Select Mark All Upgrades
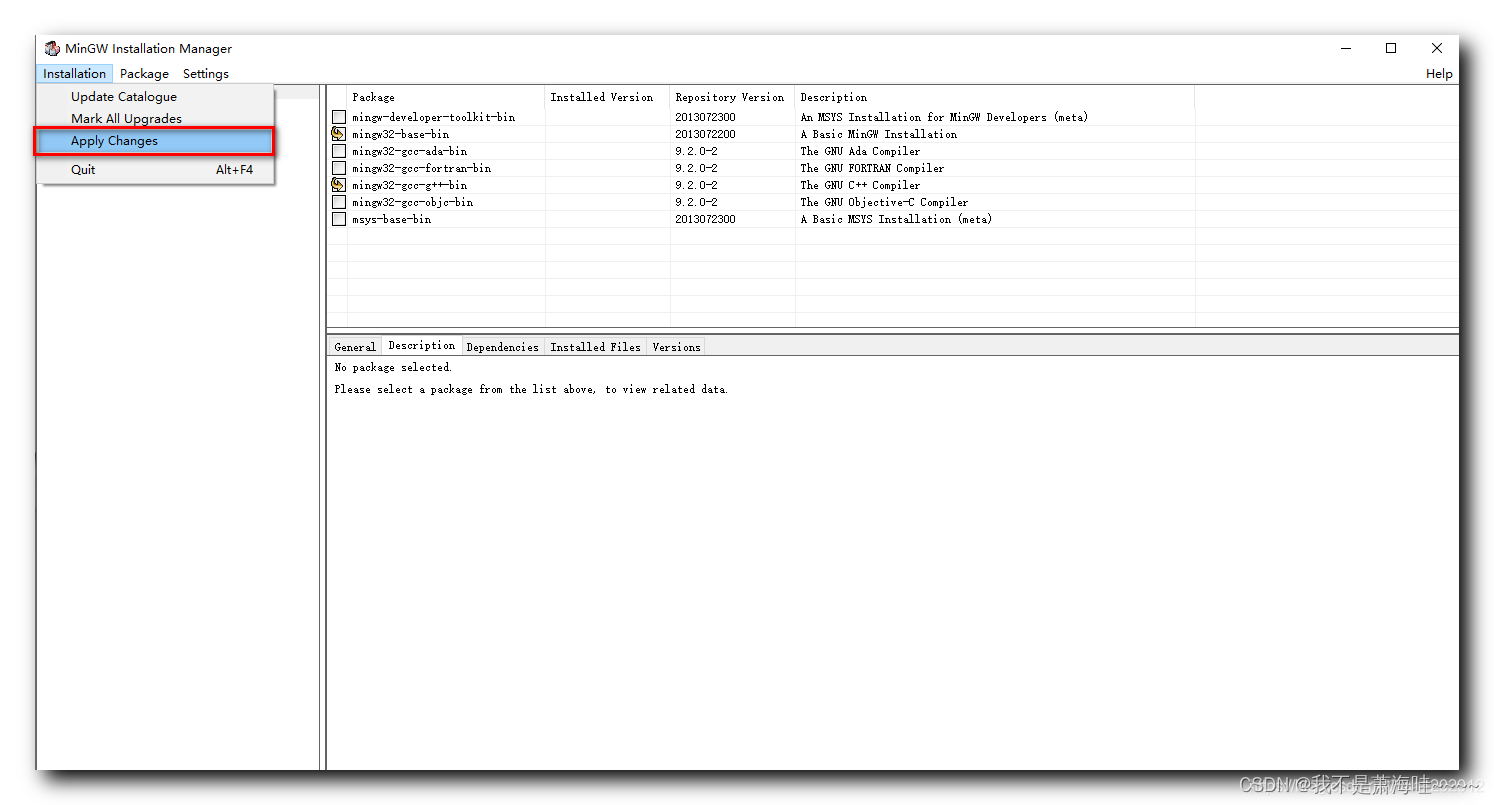 126,118
